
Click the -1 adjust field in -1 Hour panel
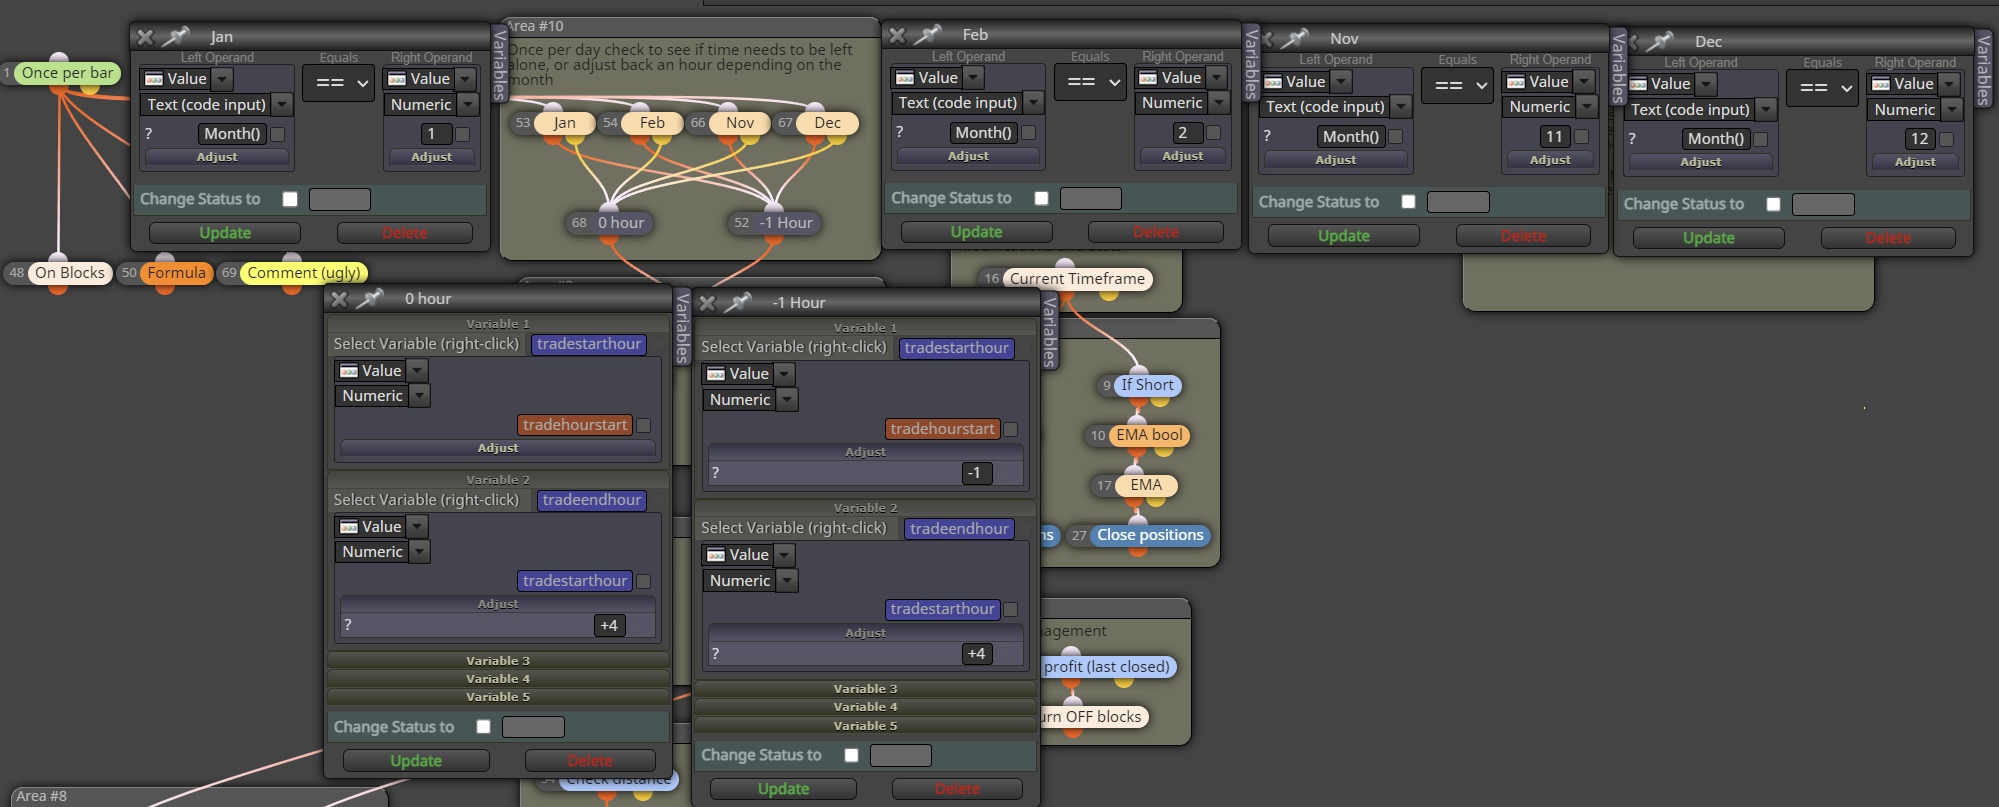coord(976,473)
